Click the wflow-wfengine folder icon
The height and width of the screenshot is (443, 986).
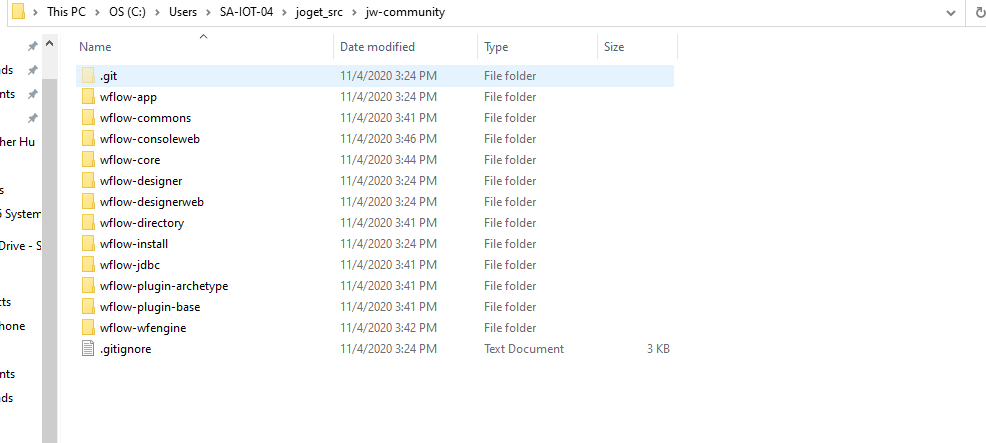(88, 328)
